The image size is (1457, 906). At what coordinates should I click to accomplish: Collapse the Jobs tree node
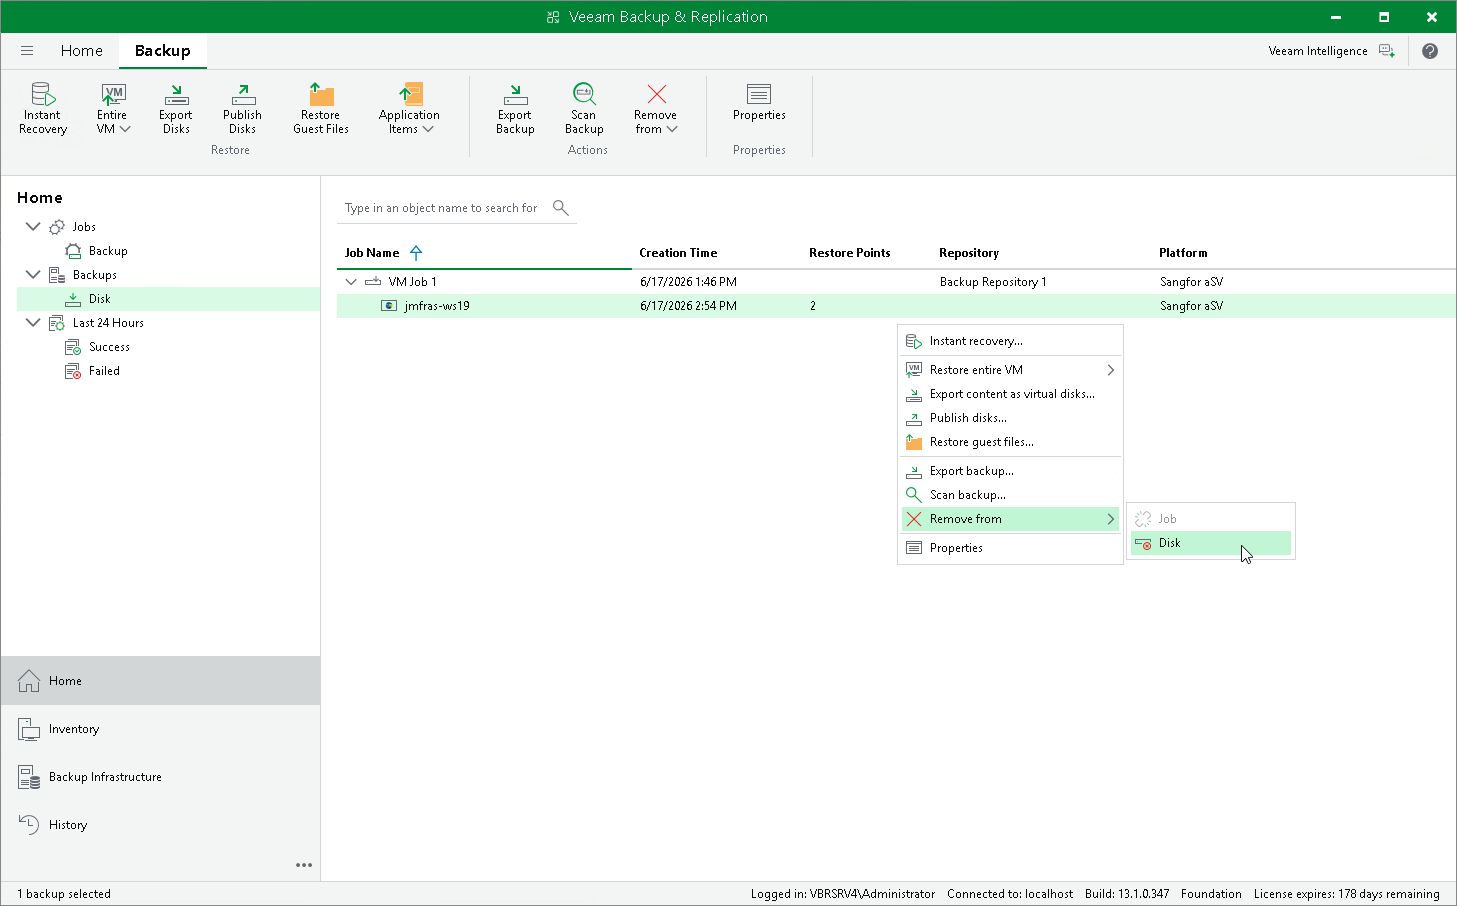[x=33, y=227]
